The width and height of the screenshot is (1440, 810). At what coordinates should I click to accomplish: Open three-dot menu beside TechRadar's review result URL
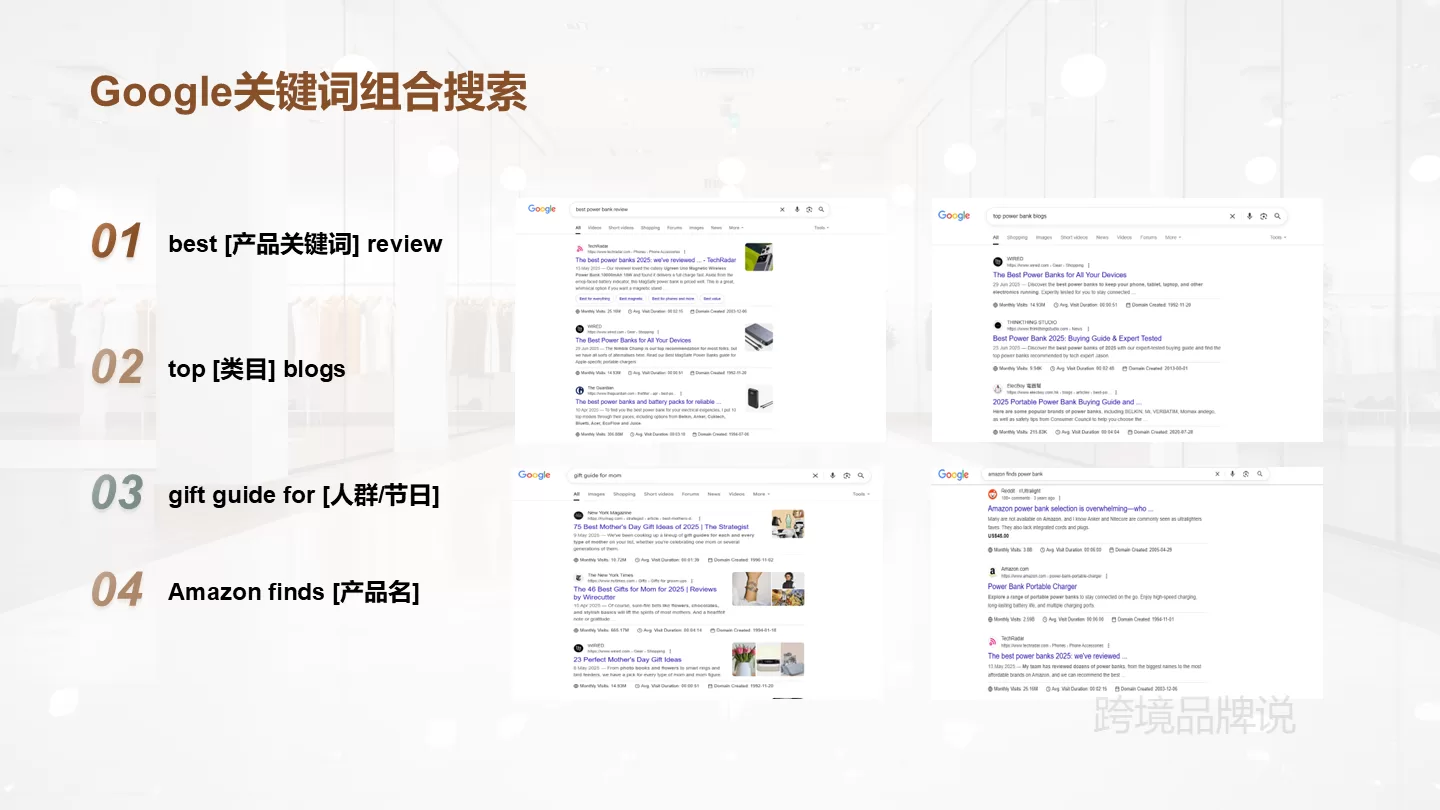coord(684,252)
